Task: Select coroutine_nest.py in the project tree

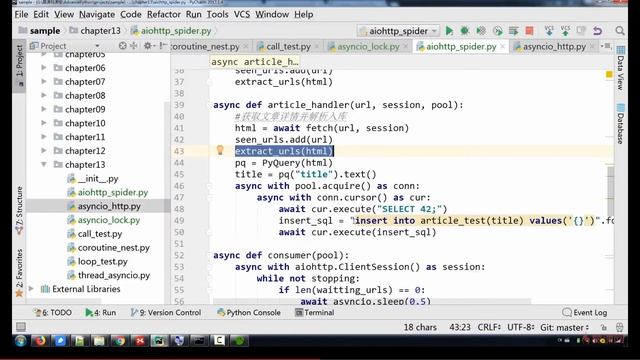Action: pyautogui.click(x=113, y=248)
